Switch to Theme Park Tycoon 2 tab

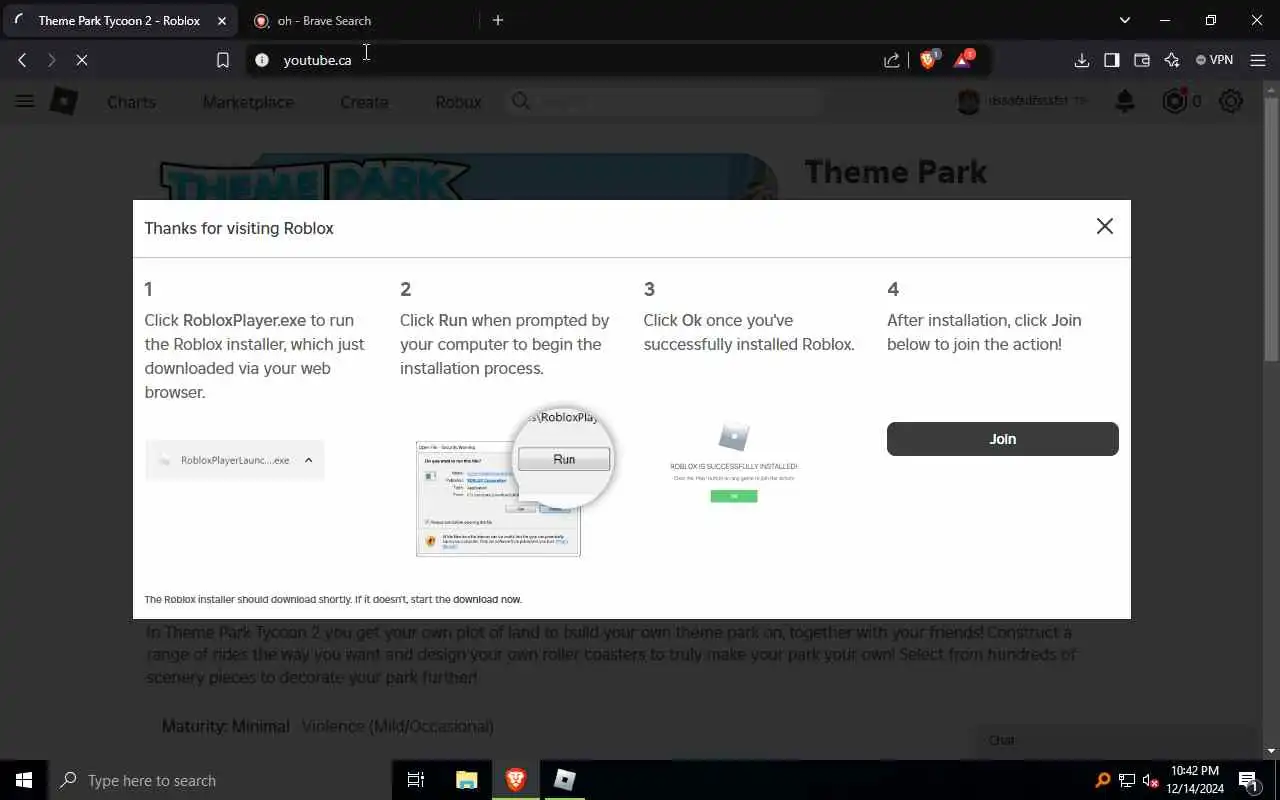[x=119, y=20]
